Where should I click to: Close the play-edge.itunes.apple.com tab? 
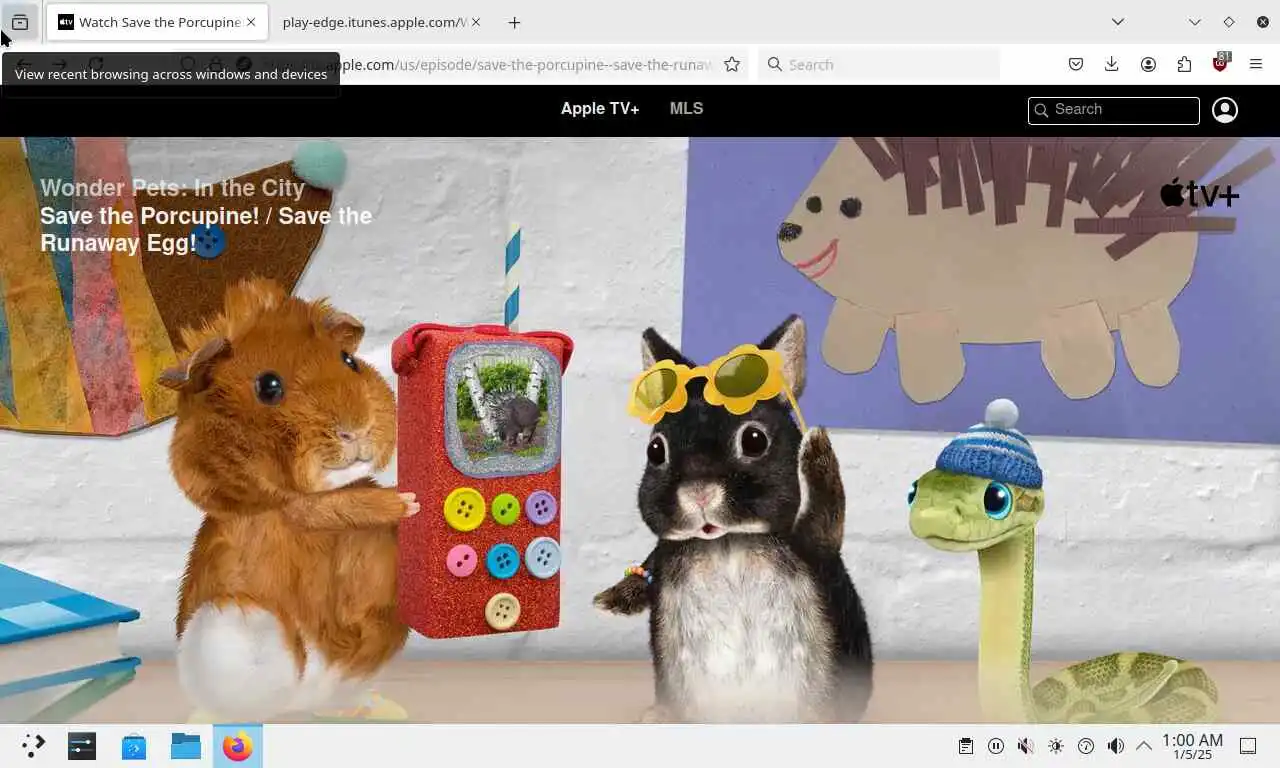pyautogui.click(x=475, y=22)
